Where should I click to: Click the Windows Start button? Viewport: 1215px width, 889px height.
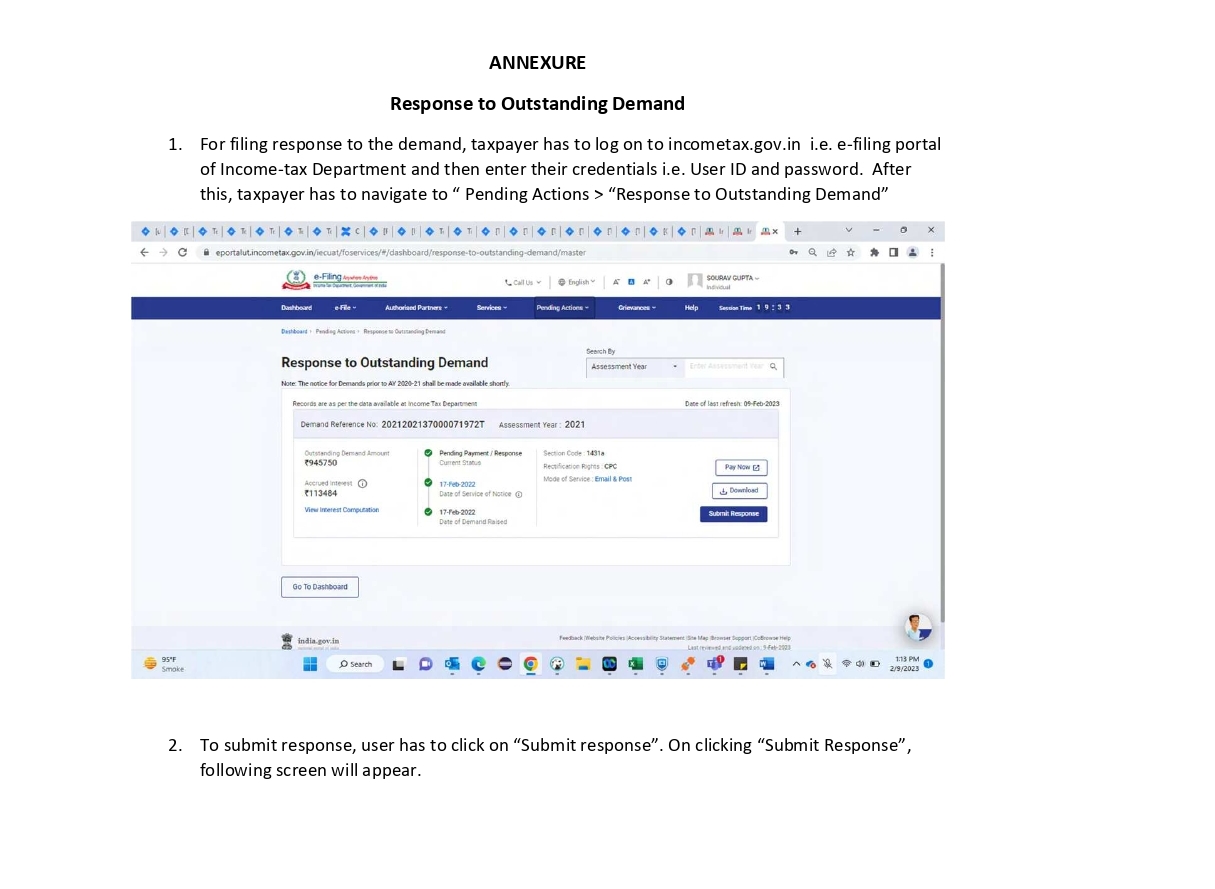[310, 664]
